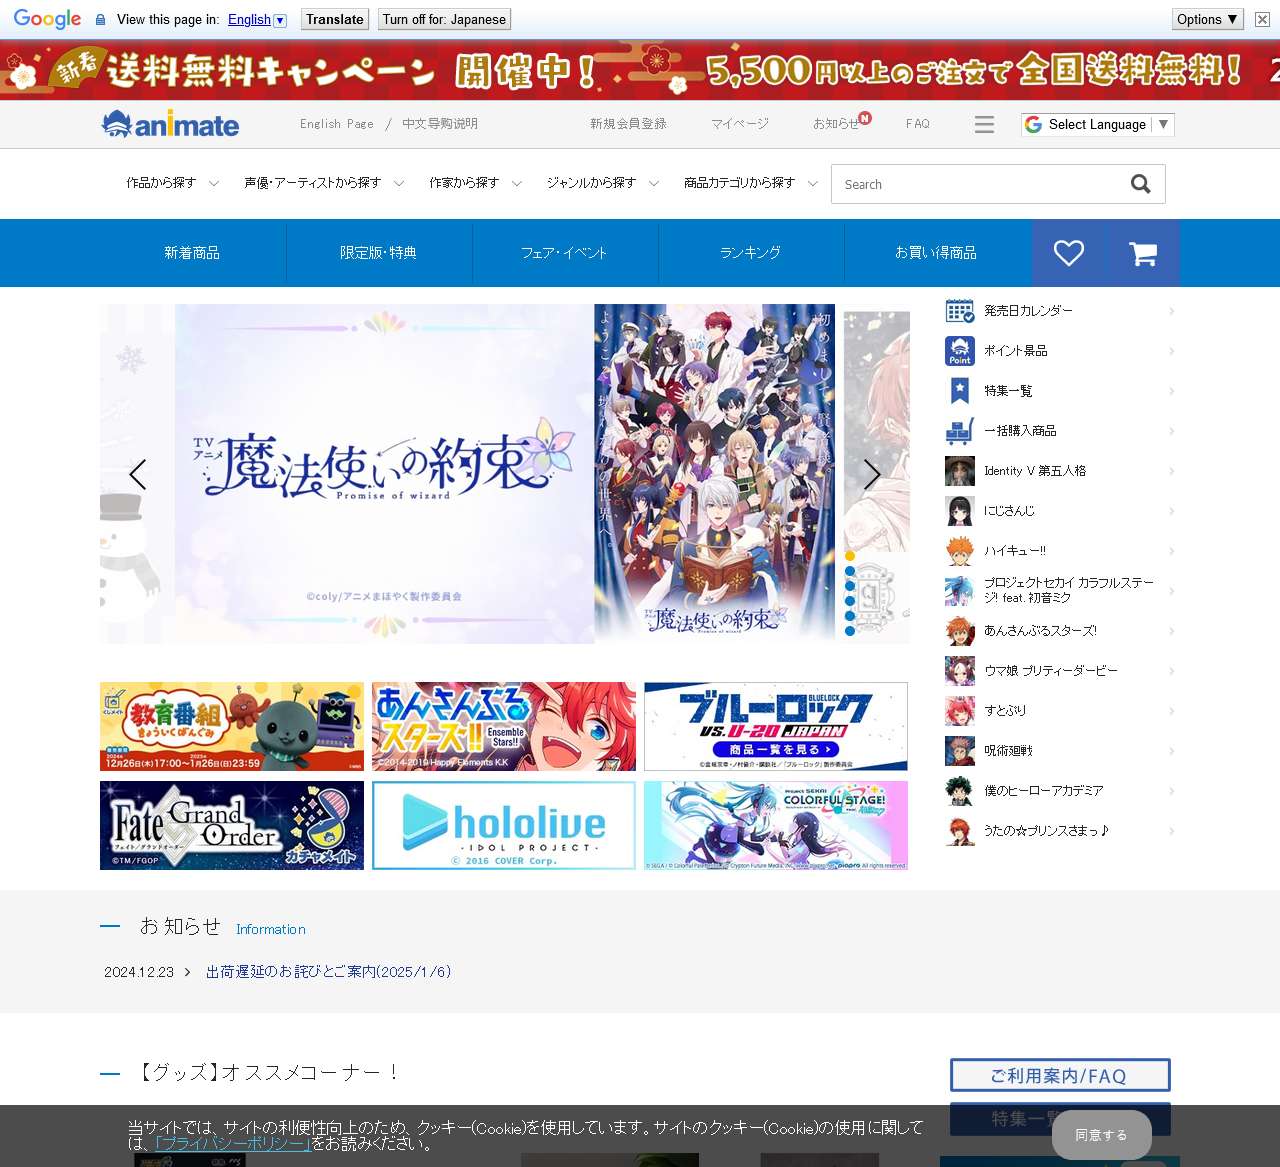Open the English Page link
The image size is (1280, 1167).
pos(337,124)
